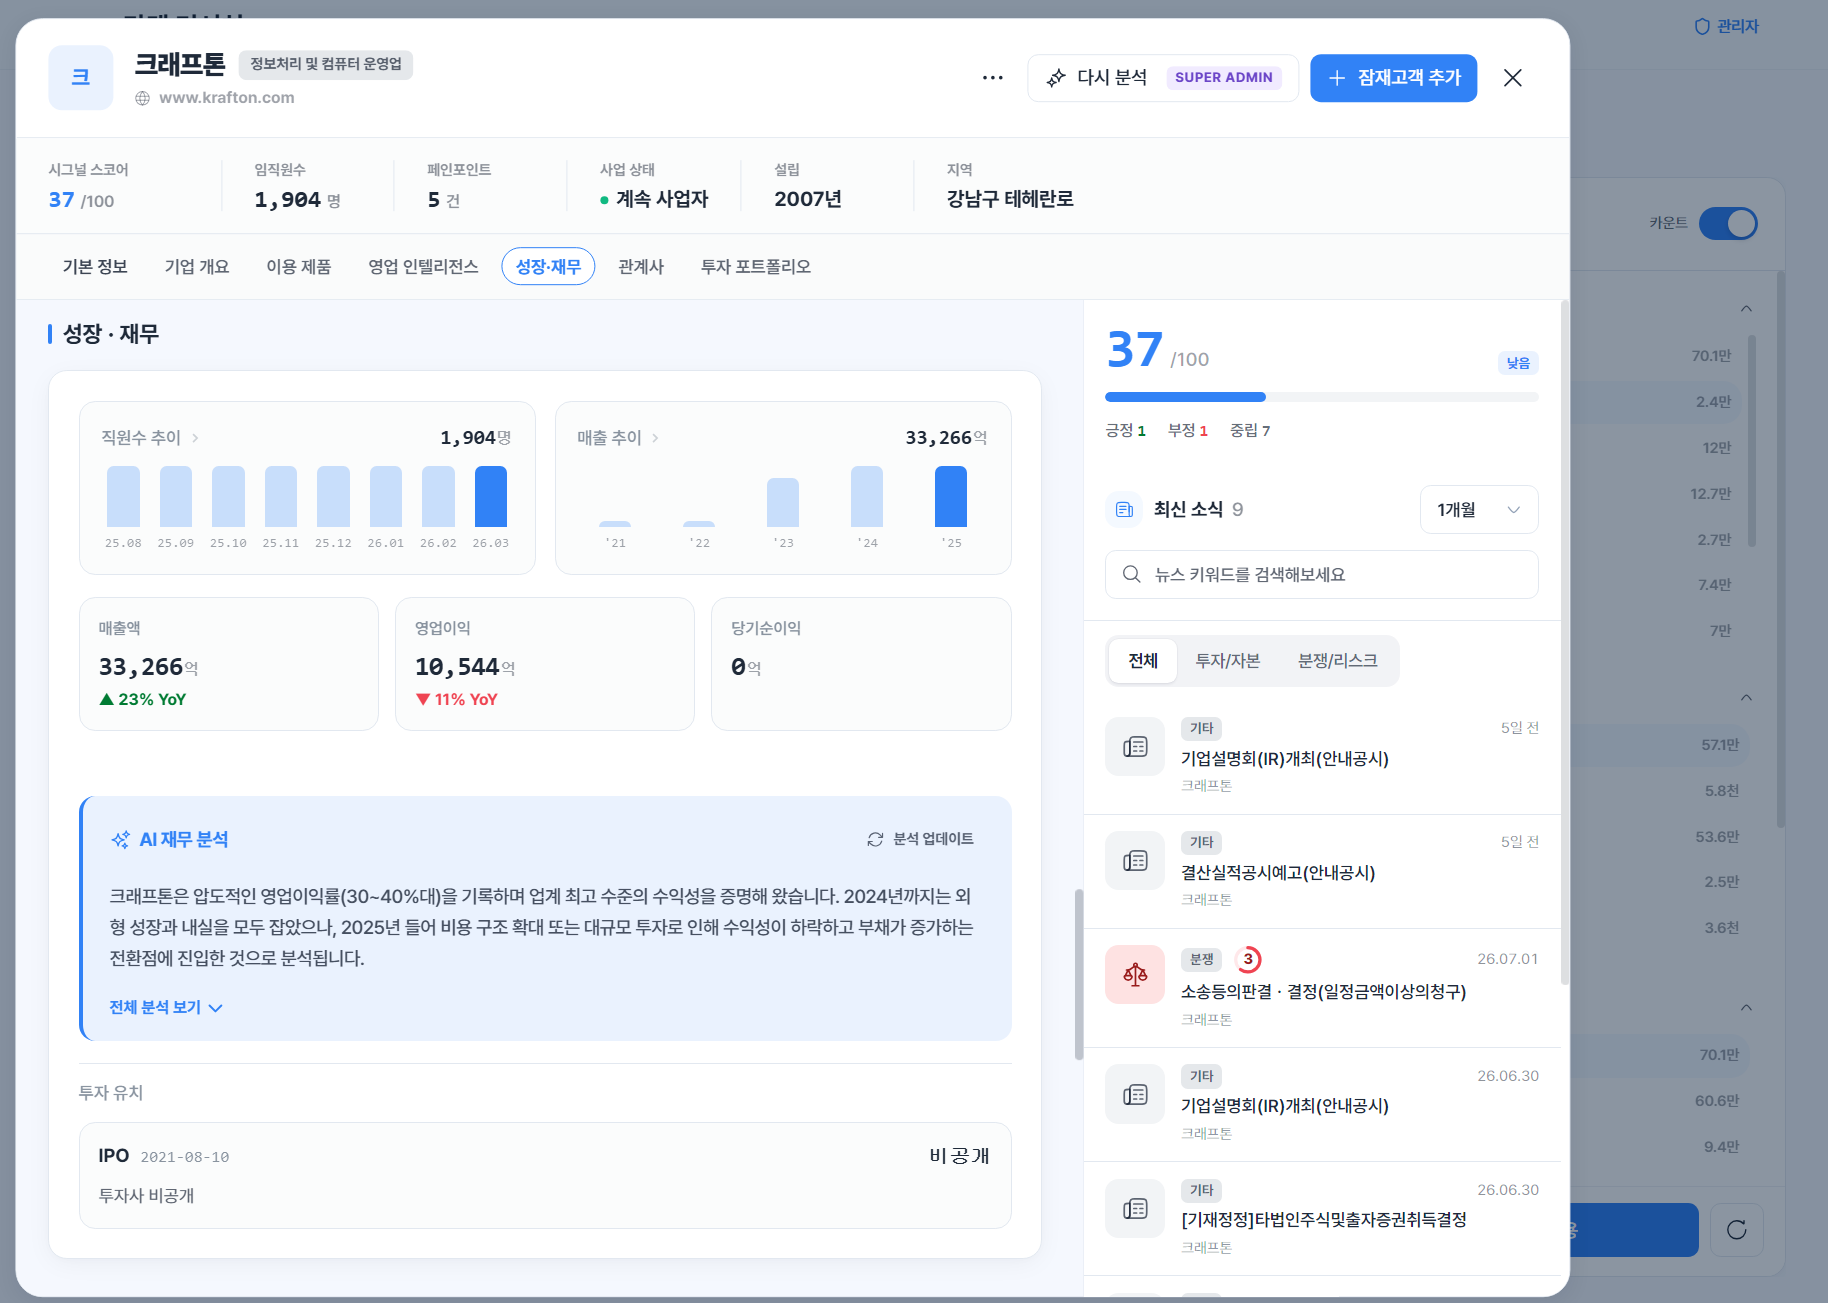Click the 중립 7 sentiment count
The image size is (1828, 1303).
[1250, 431]
